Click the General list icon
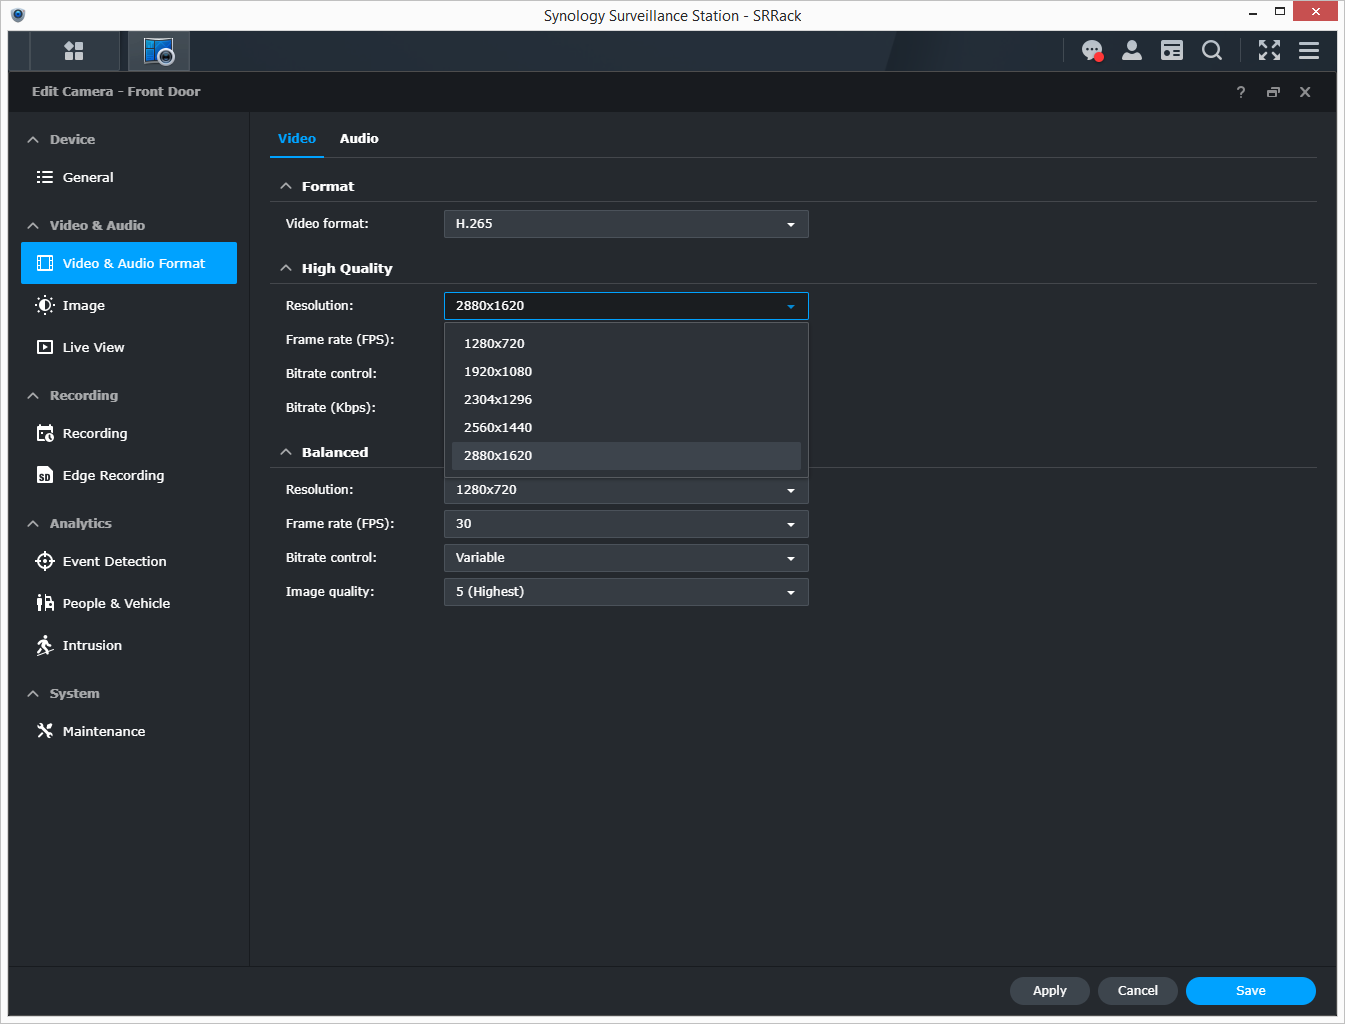The height and width of the screenshot is (1024, 1345). 45,177
